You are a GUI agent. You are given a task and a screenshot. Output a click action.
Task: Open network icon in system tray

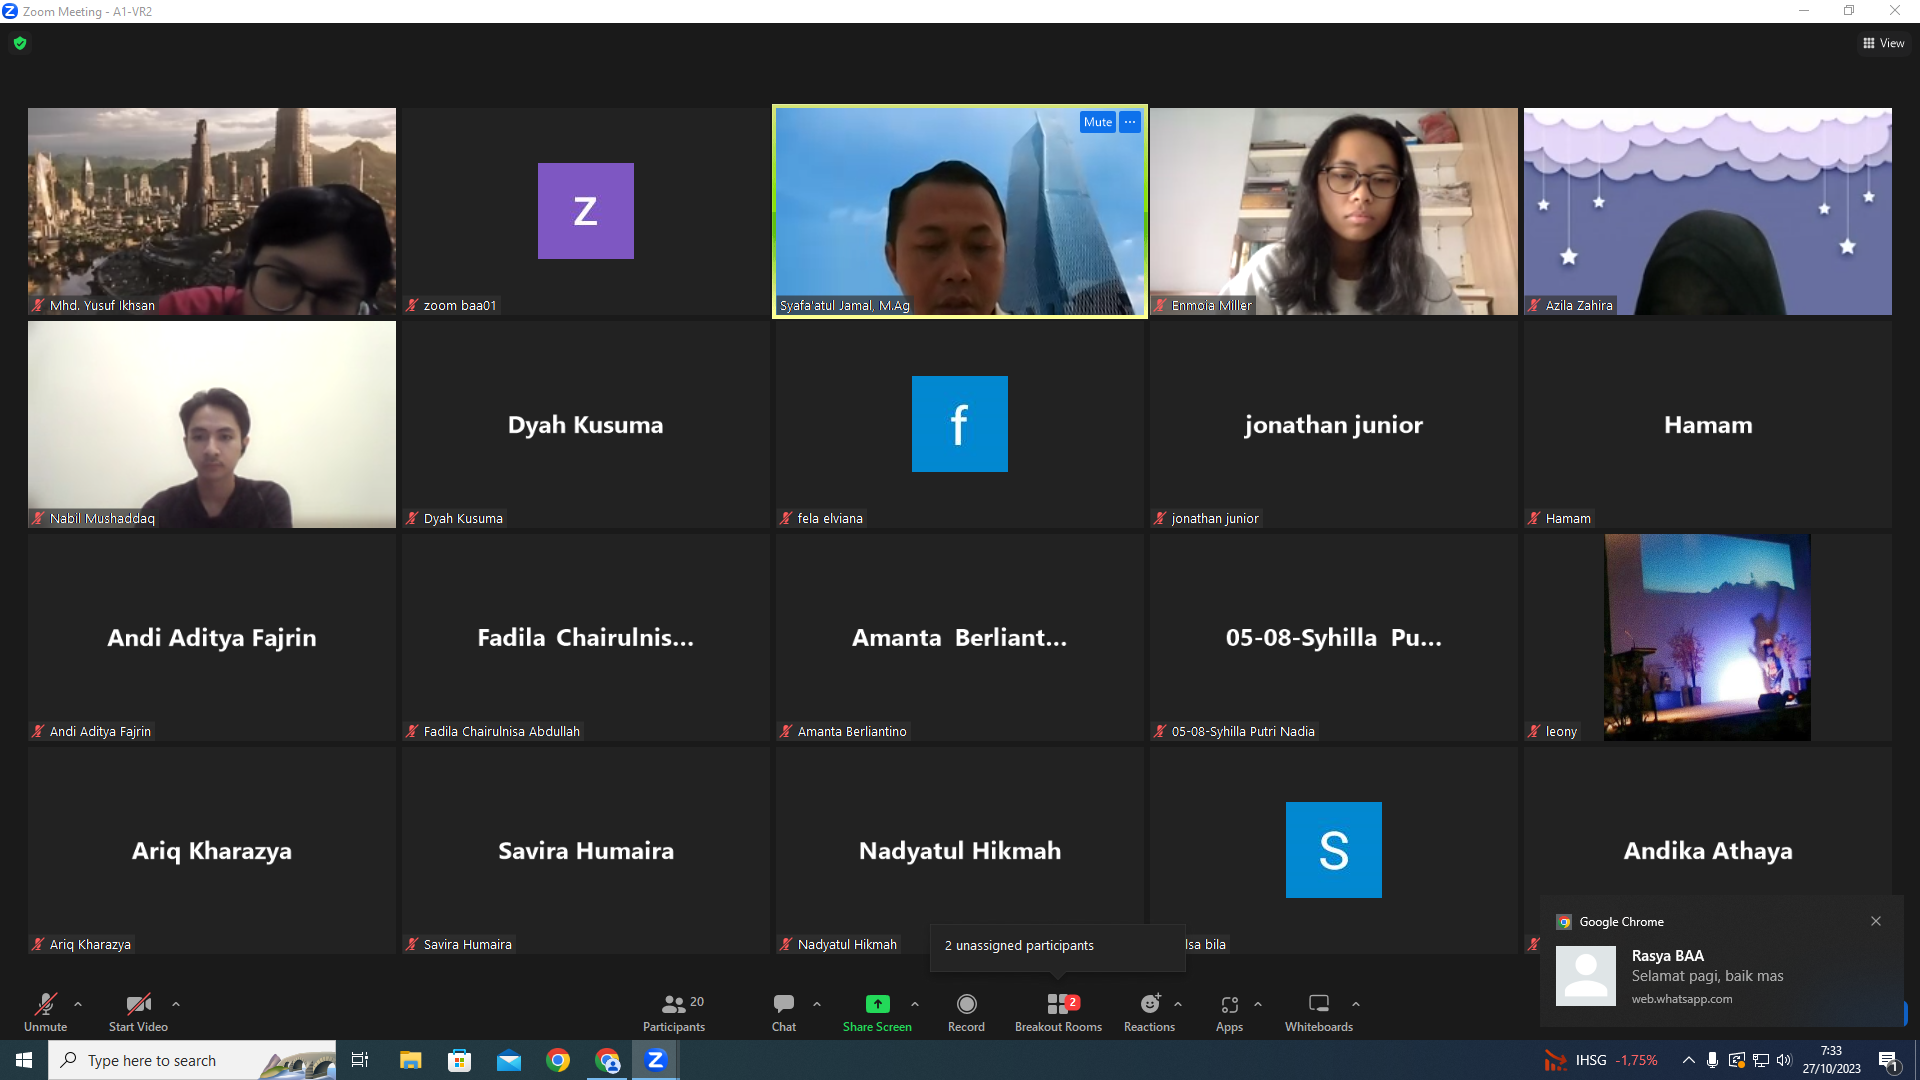point(1761,1060)
